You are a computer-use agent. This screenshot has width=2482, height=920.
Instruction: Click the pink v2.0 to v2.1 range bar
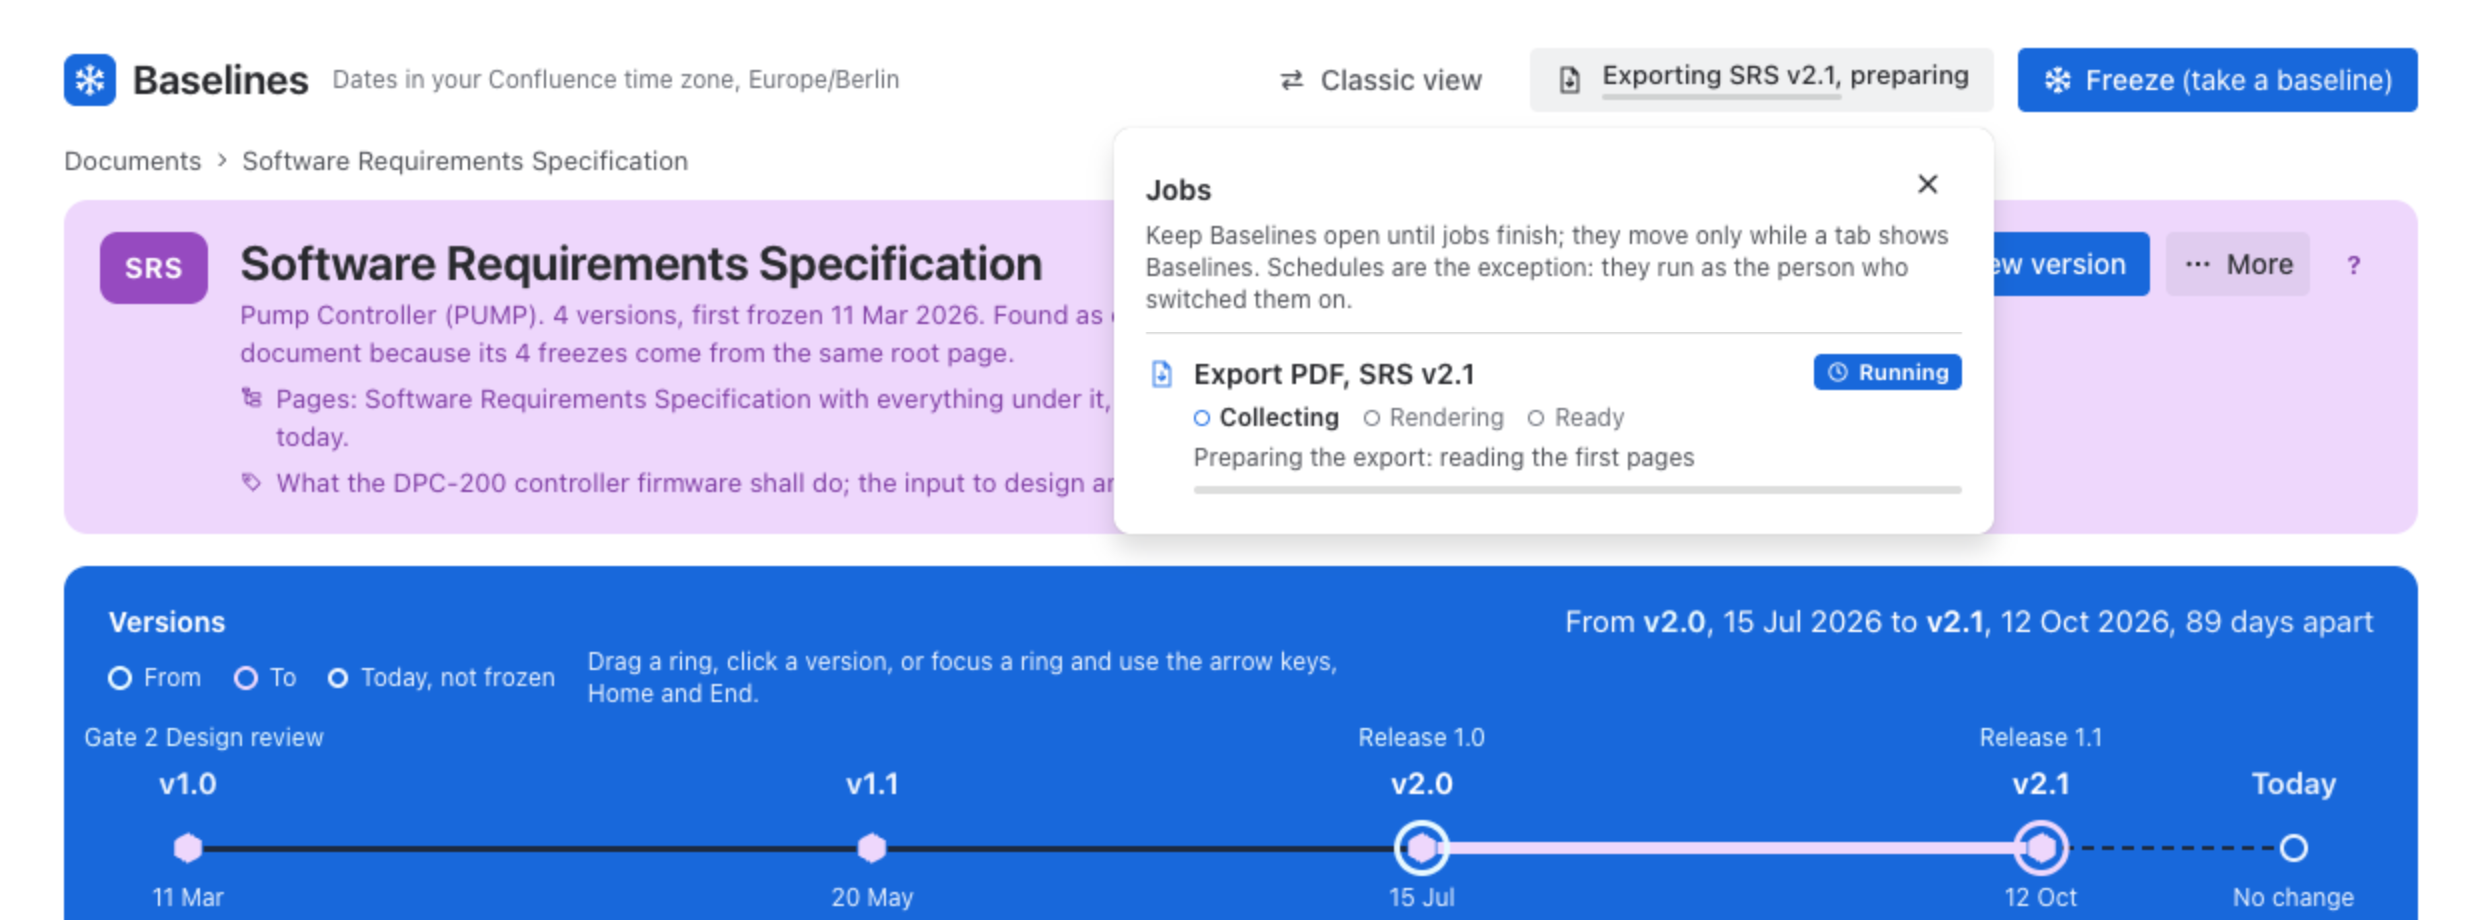point(1731,848)
